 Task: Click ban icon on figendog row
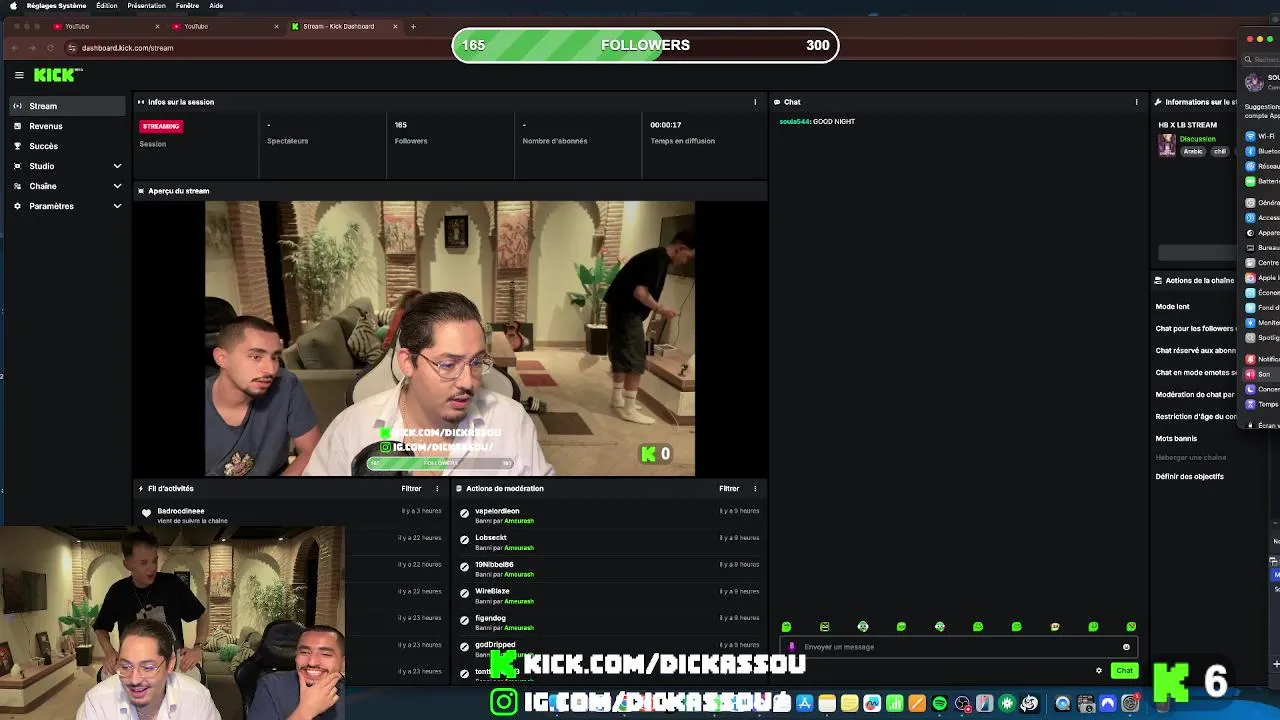(x=464, y=621)
